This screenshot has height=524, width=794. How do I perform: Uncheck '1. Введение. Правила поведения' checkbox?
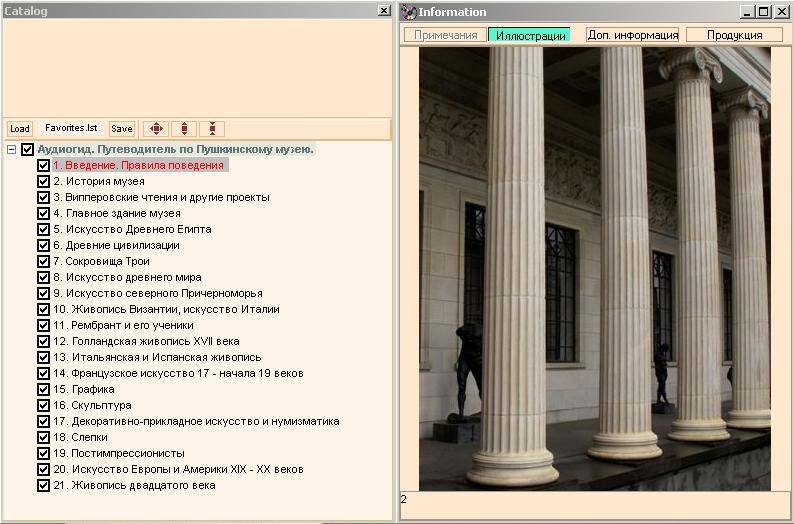[43, 166]
